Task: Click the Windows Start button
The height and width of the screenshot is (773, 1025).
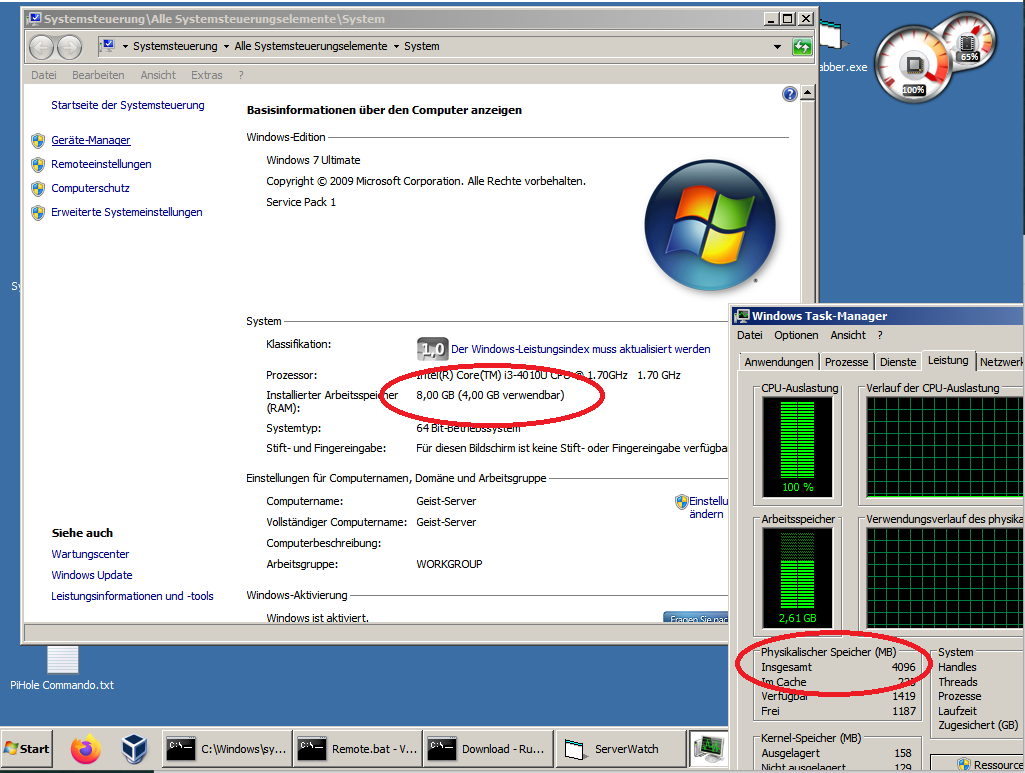Action: click(x=27, y=748)
